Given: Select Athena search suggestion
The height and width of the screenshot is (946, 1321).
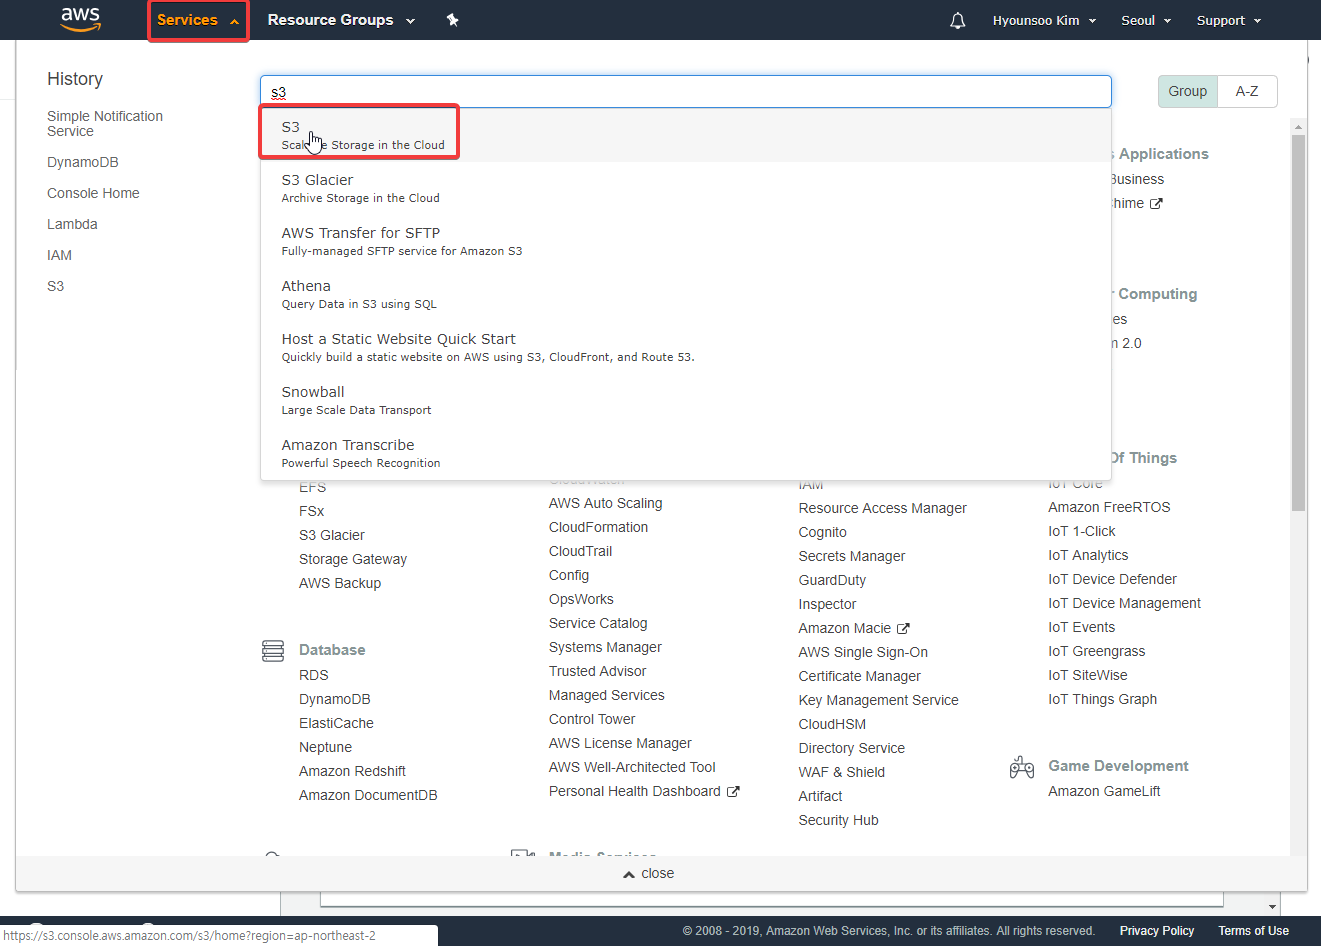Looking at the screenshot, I should [686, 294].
